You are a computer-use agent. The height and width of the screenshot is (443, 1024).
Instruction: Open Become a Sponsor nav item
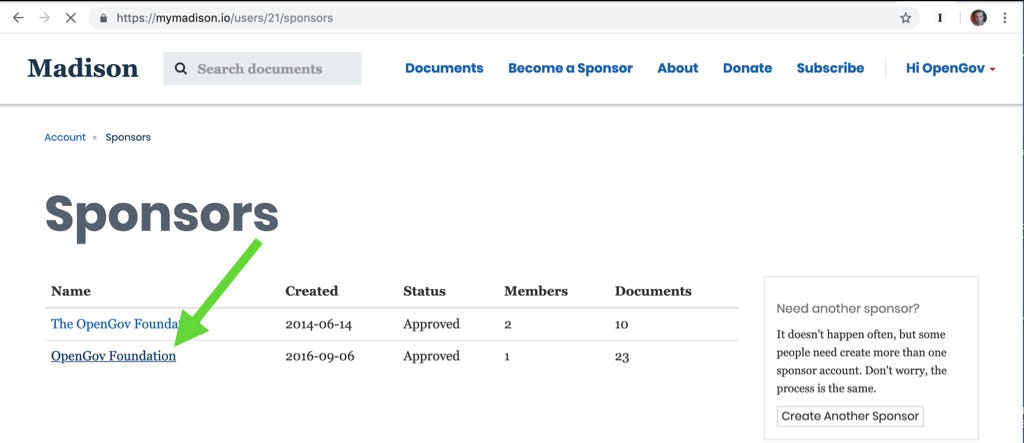(x=570, y=68)
